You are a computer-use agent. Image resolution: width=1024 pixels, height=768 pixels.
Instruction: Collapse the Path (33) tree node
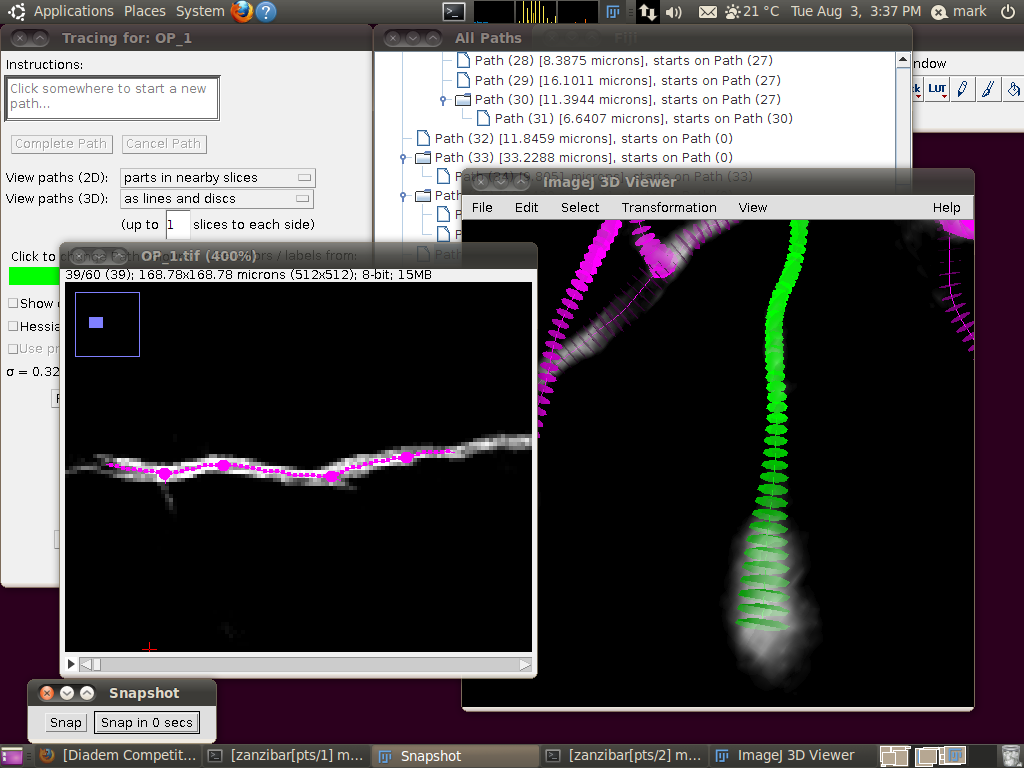click(x=403, y=158)
